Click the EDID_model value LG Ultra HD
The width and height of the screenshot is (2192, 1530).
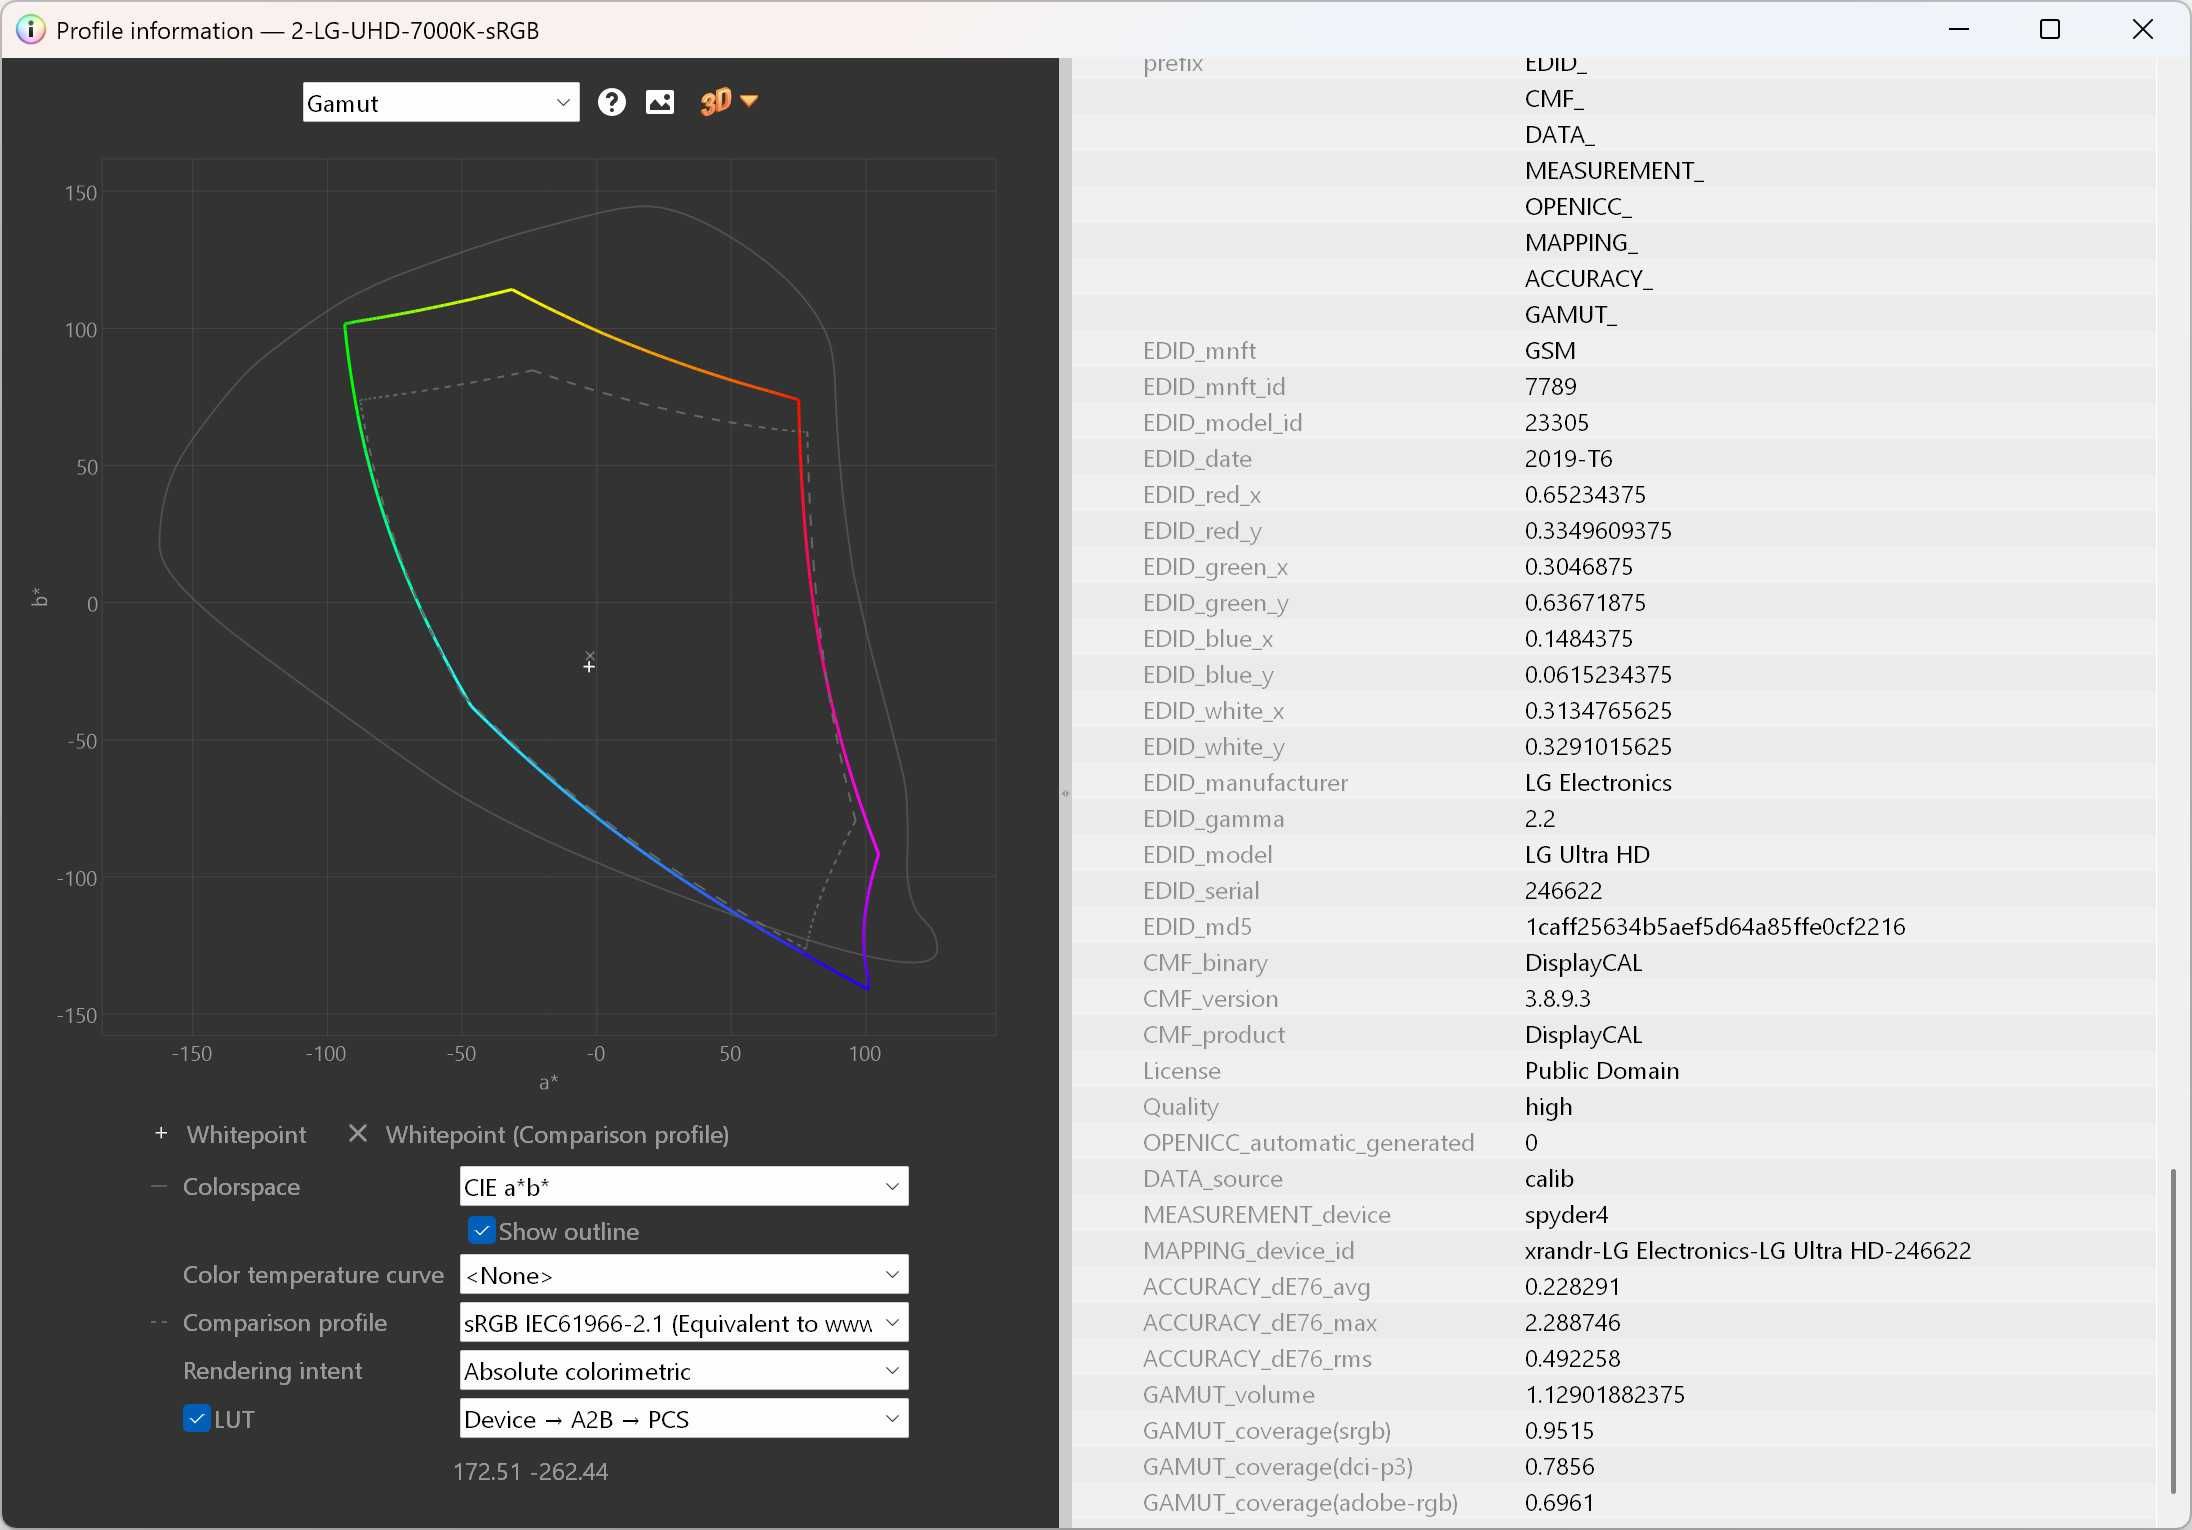[x=1587, y=854]
